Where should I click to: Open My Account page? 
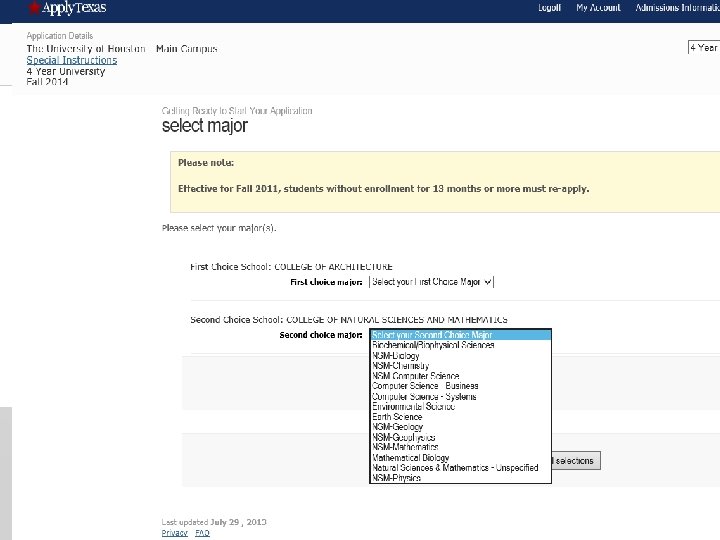(x=598, y=8)
